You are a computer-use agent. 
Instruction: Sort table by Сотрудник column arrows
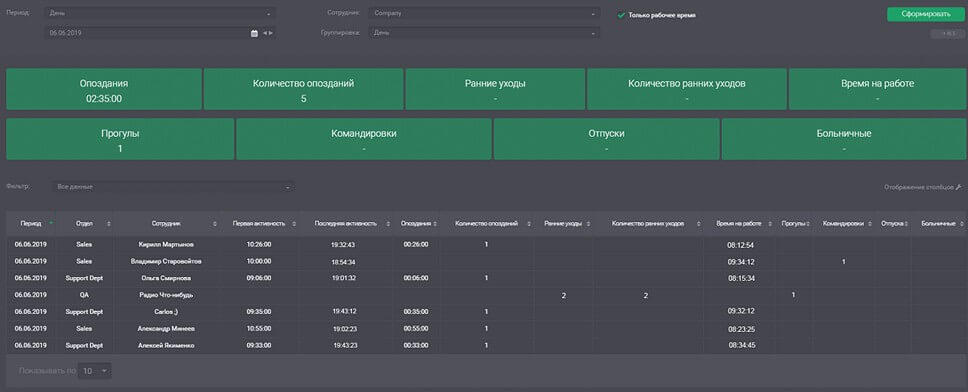(215, 223)
